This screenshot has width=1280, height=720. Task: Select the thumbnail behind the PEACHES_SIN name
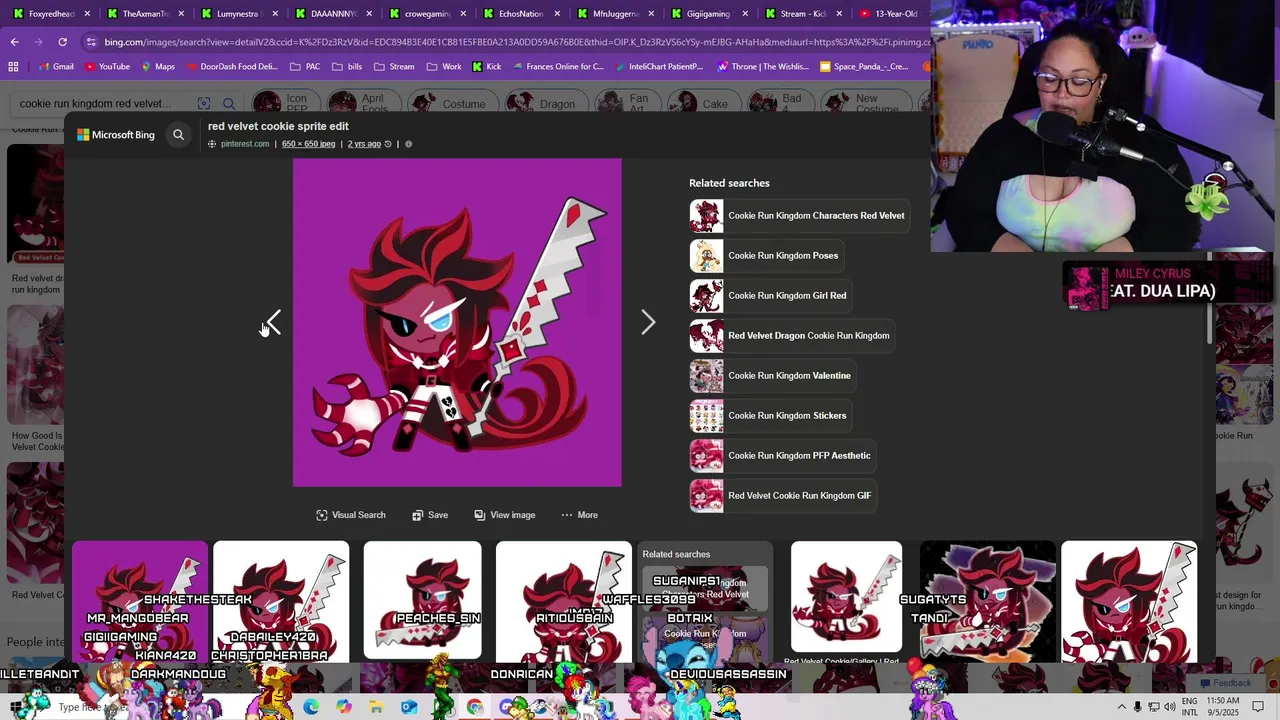tap(422, 600)
